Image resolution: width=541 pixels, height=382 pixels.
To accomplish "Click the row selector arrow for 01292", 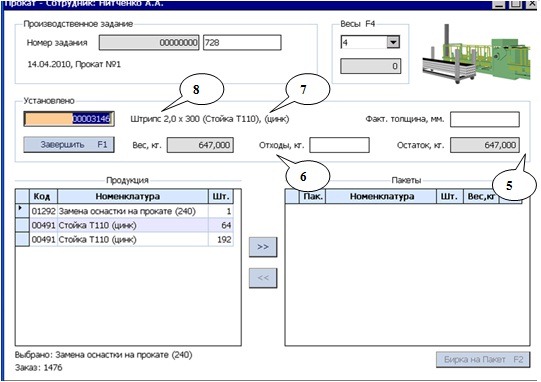I will [22, 210].
